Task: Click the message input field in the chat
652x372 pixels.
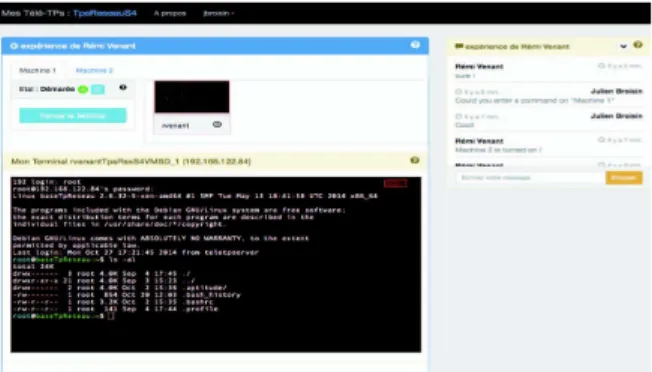Action: [x=530, y=177]
